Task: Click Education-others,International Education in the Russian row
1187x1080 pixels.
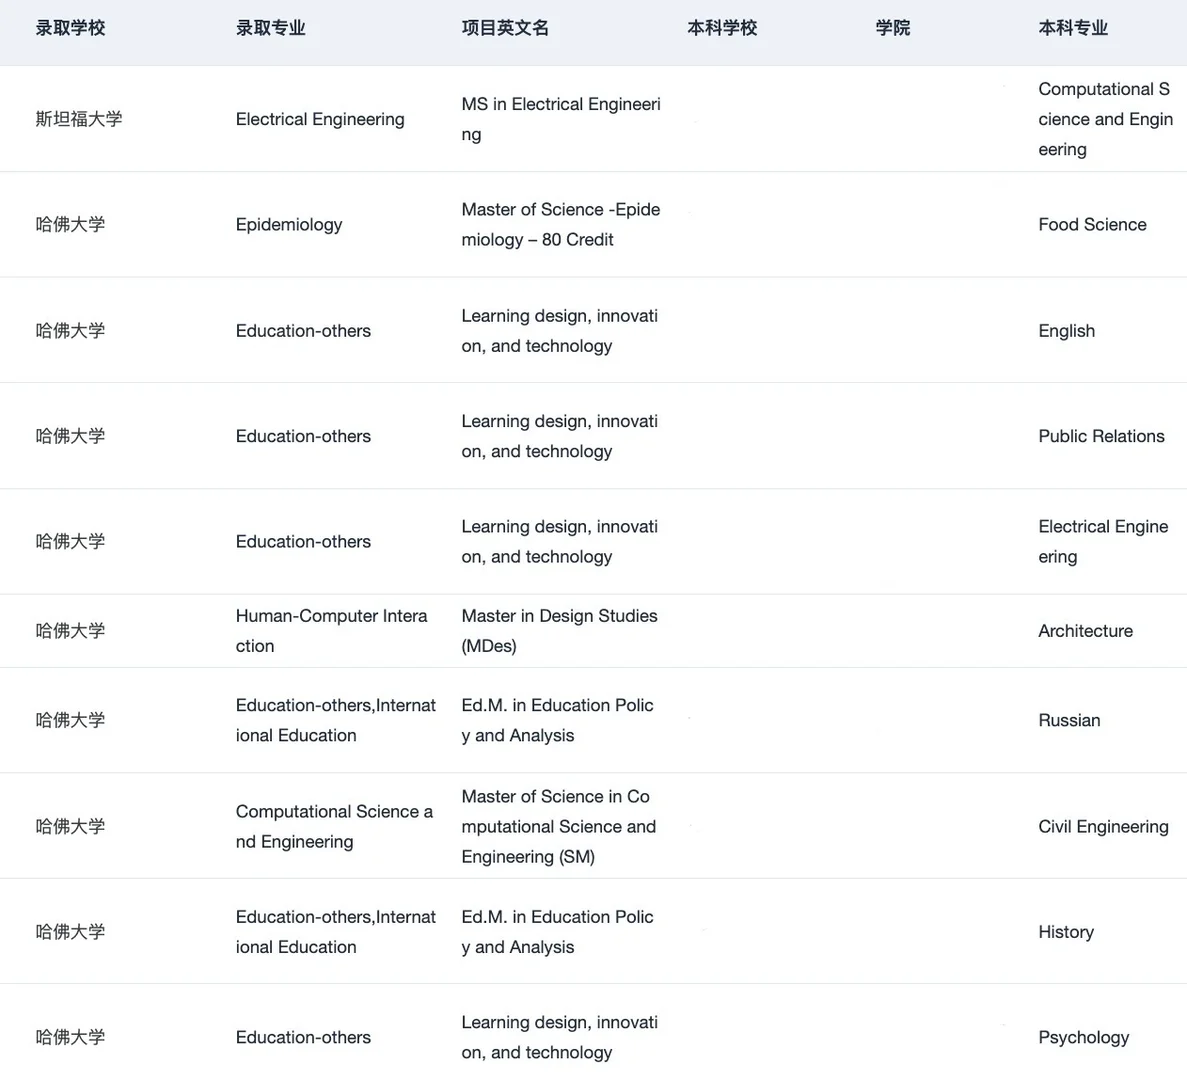Action: click(335, 720)
